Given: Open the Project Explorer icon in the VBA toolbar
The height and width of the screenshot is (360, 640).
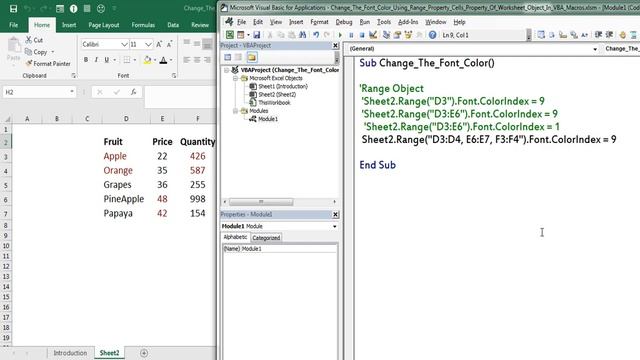Looking at the screenshot, I should click(386, 35).
